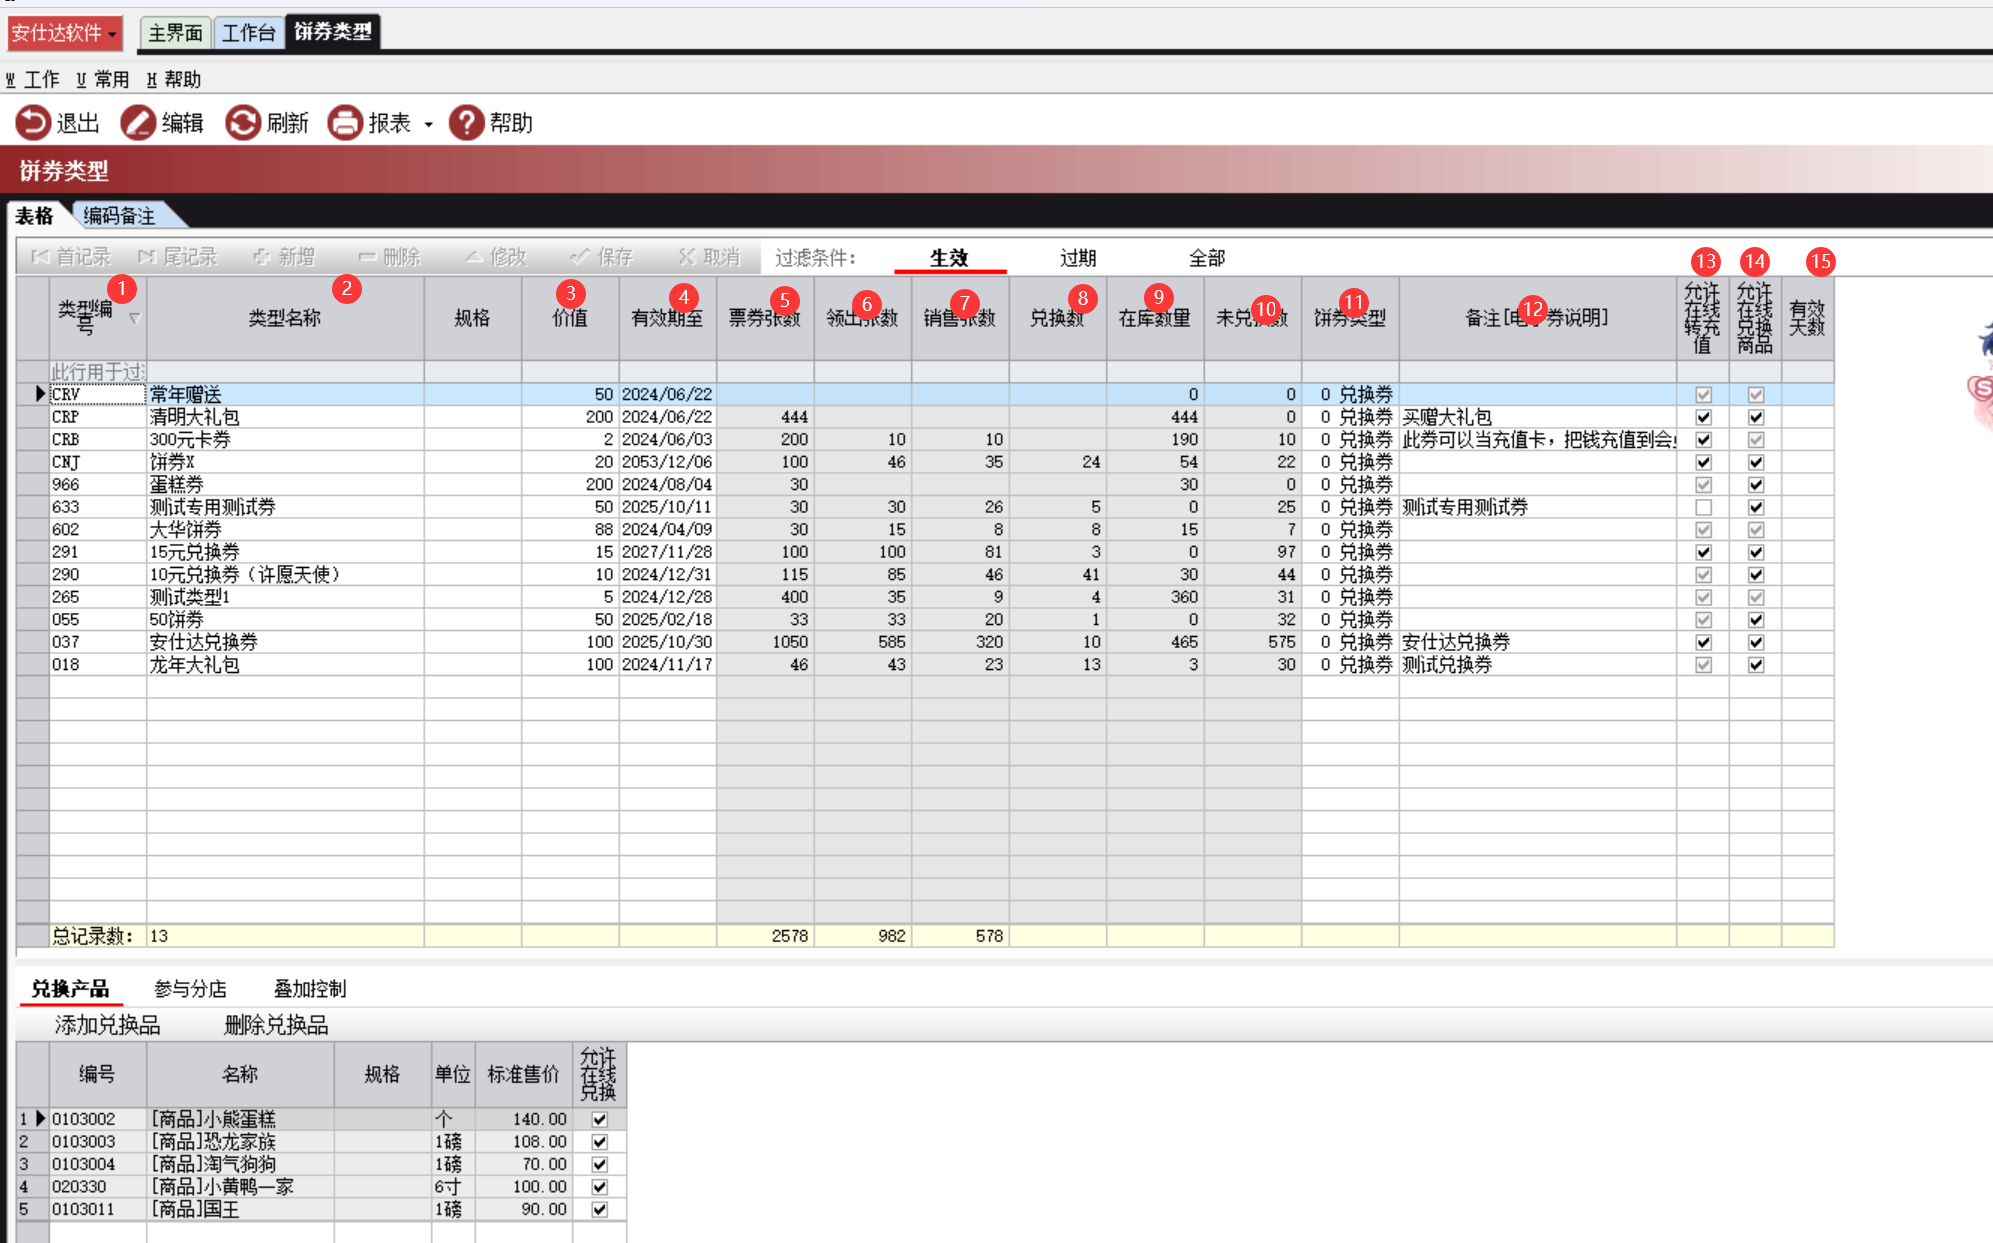Open the 类型编号 column filter arrow
Viewport: 1993px width, 1243px height.
coord(134,318)
